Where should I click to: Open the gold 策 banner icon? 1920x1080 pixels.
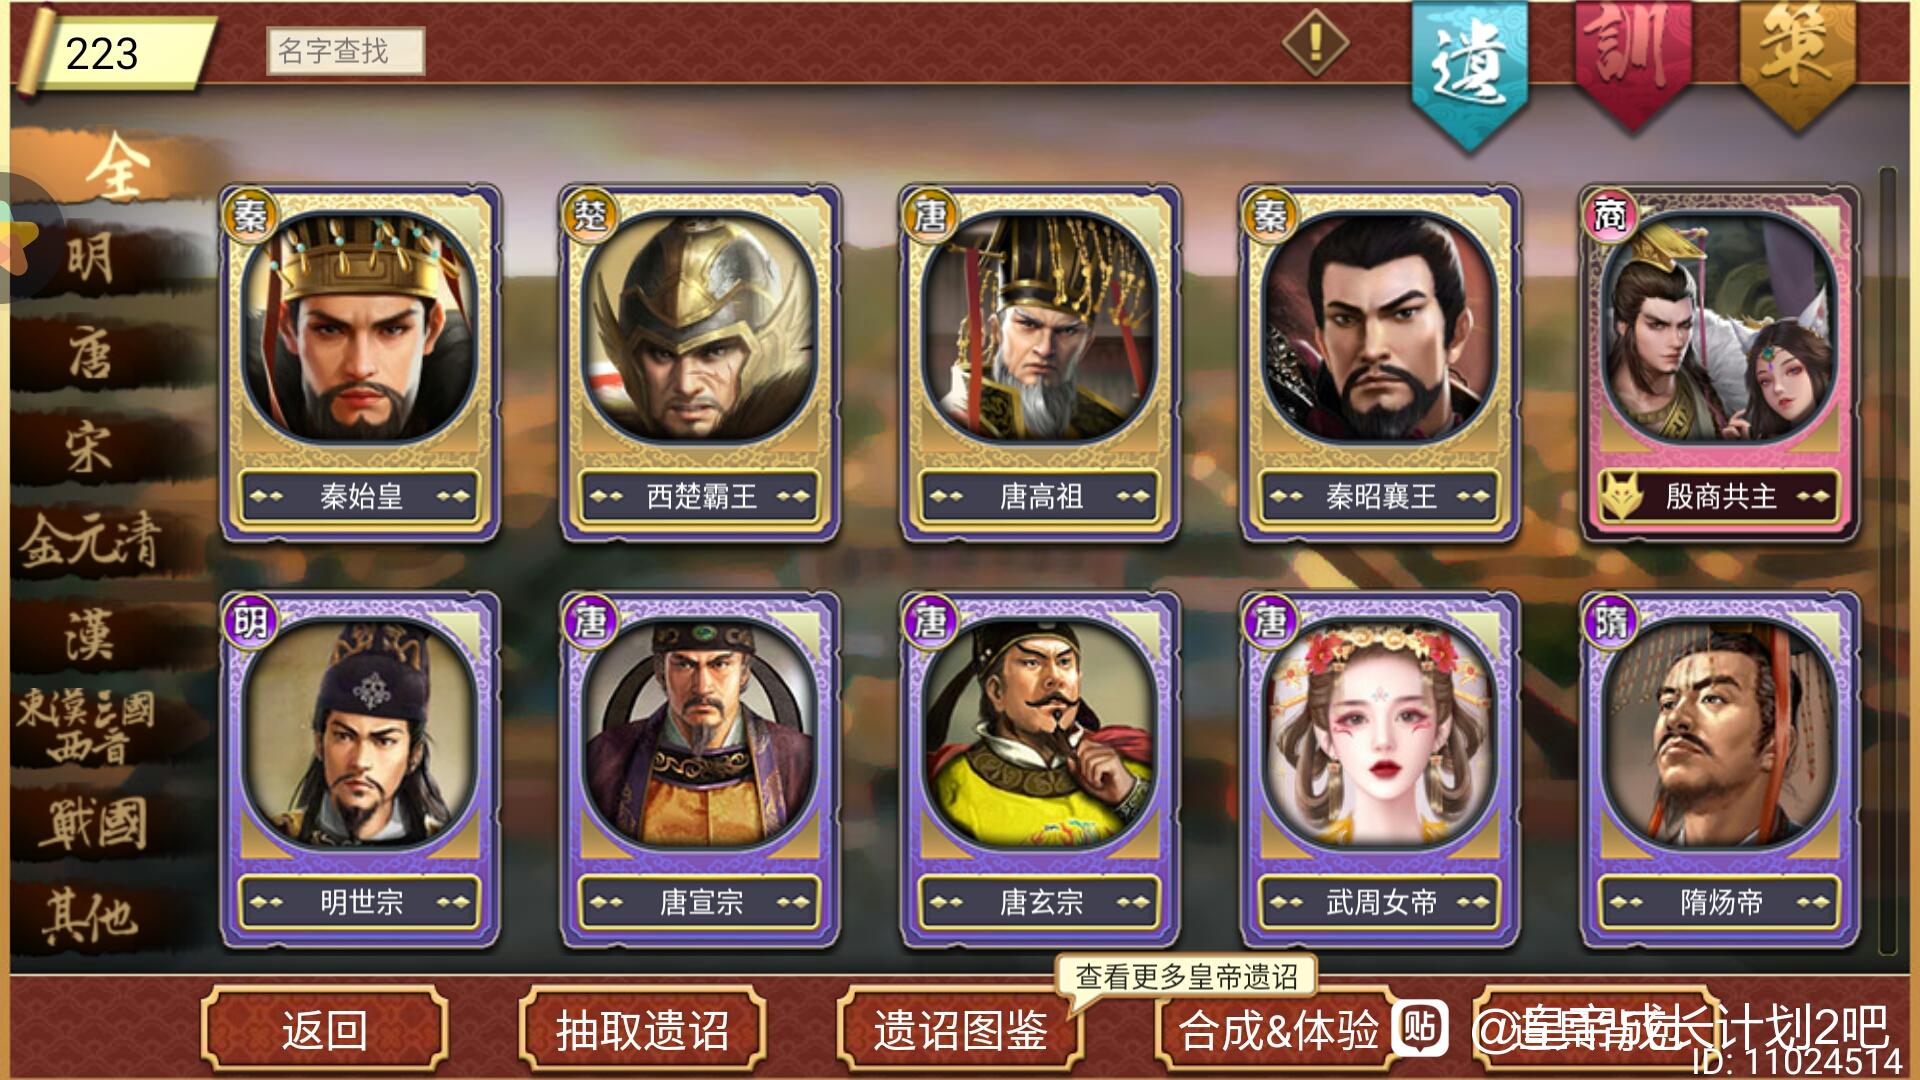click(1797, 60)
